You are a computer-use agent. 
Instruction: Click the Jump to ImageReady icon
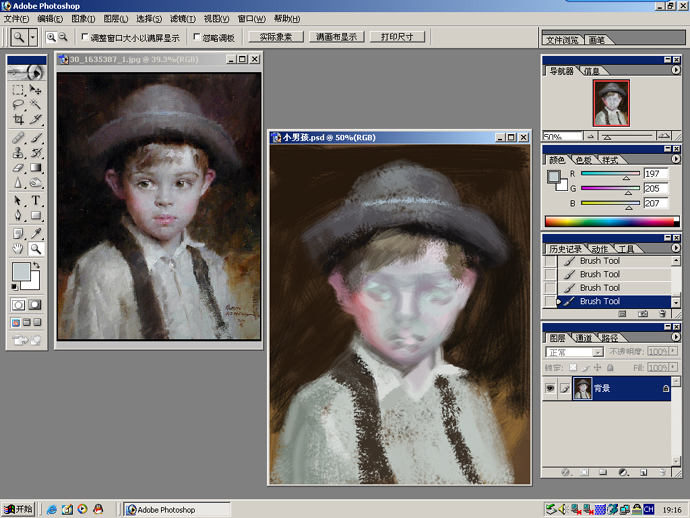[x=26, y=340]
